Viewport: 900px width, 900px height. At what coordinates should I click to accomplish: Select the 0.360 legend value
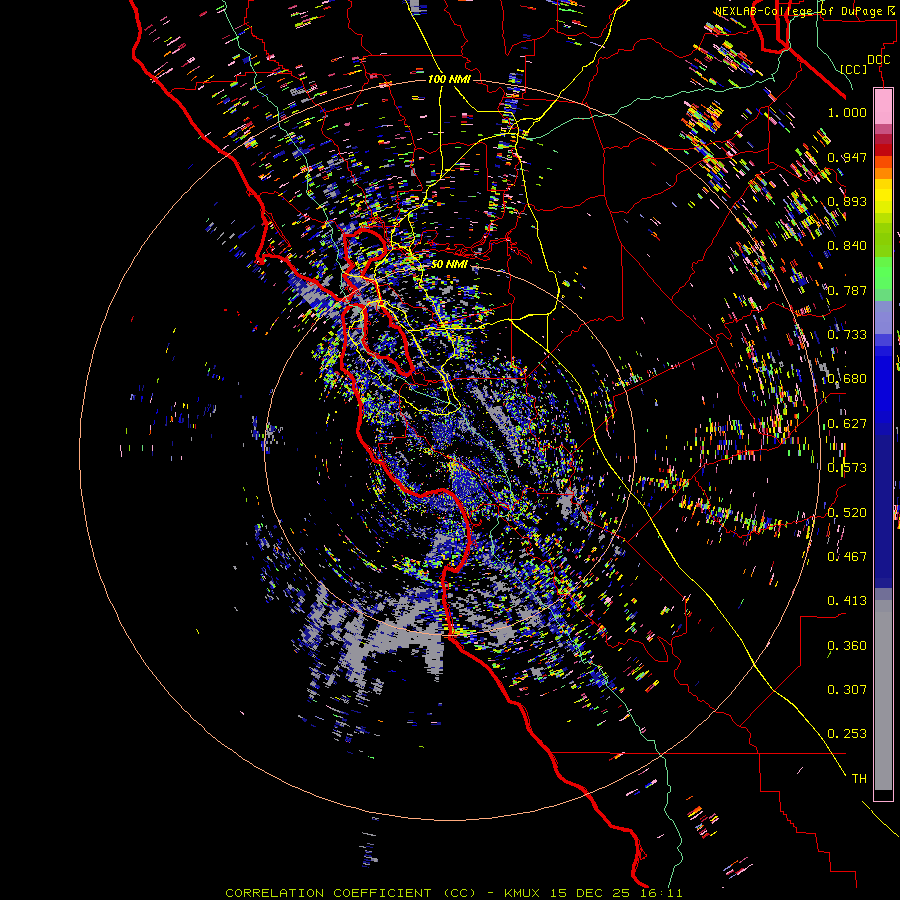point(847,646)
